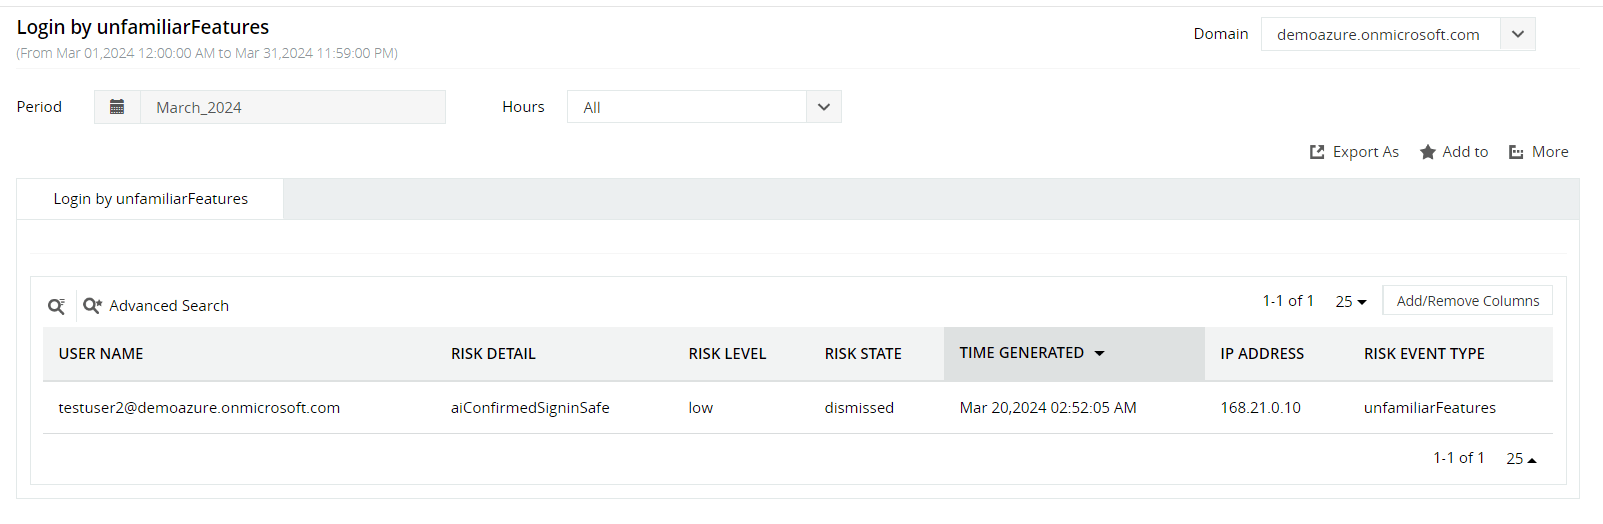Click the quick search magnifier icon

[57, 306]
